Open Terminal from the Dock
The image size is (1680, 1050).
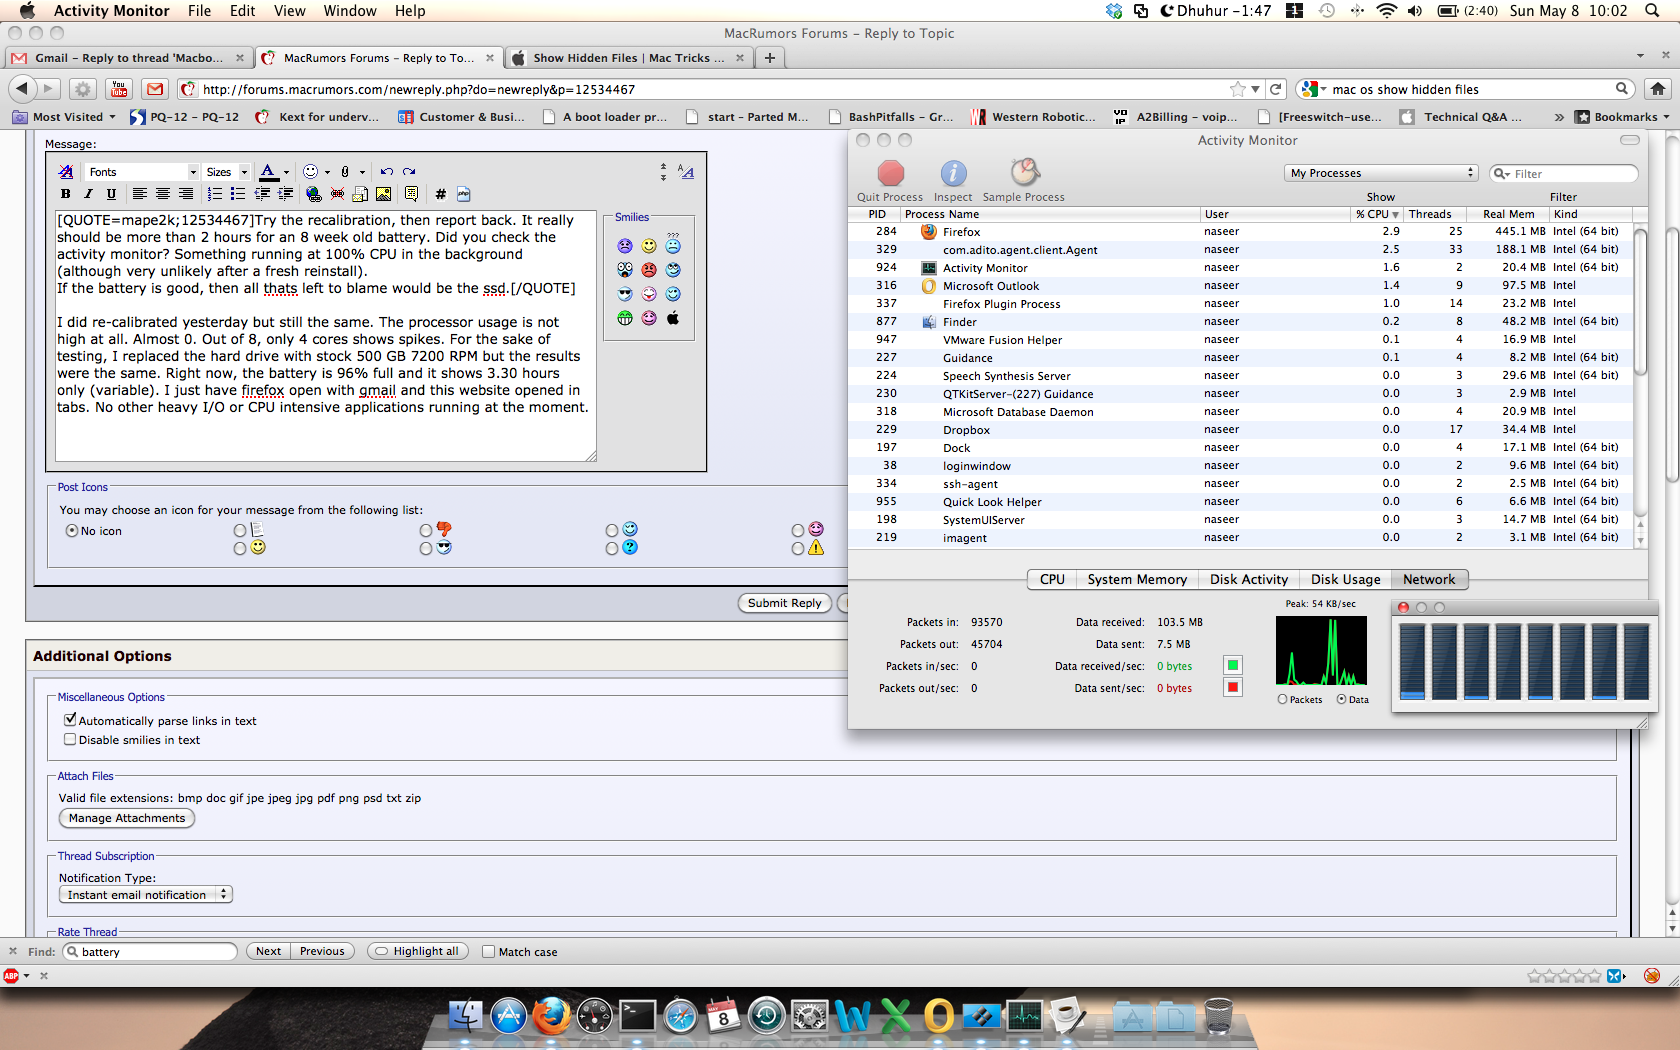coord(637,1016)
